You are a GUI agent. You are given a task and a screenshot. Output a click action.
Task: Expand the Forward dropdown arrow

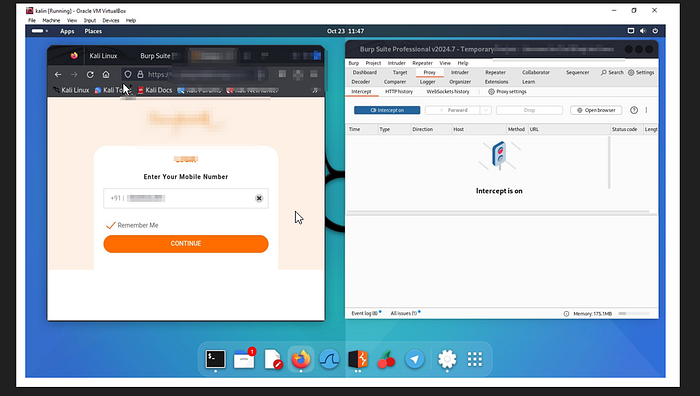[486, 110]
